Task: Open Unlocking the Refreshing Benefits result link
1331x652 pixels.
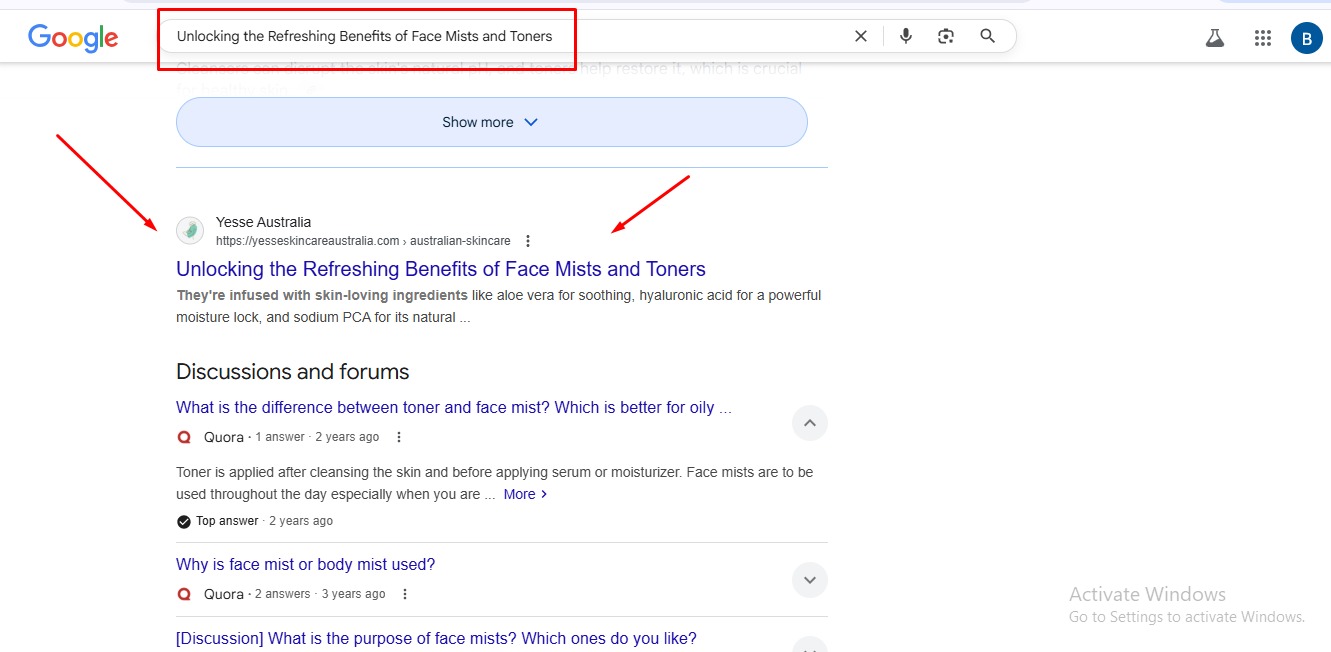Action: pyautogui.click(x=440, y=269)
